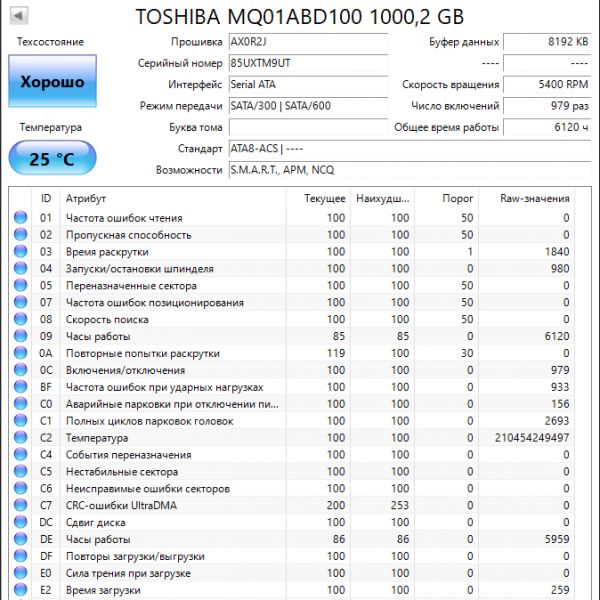Select the Частота ошибок позиционирования row

click(292, 302)
